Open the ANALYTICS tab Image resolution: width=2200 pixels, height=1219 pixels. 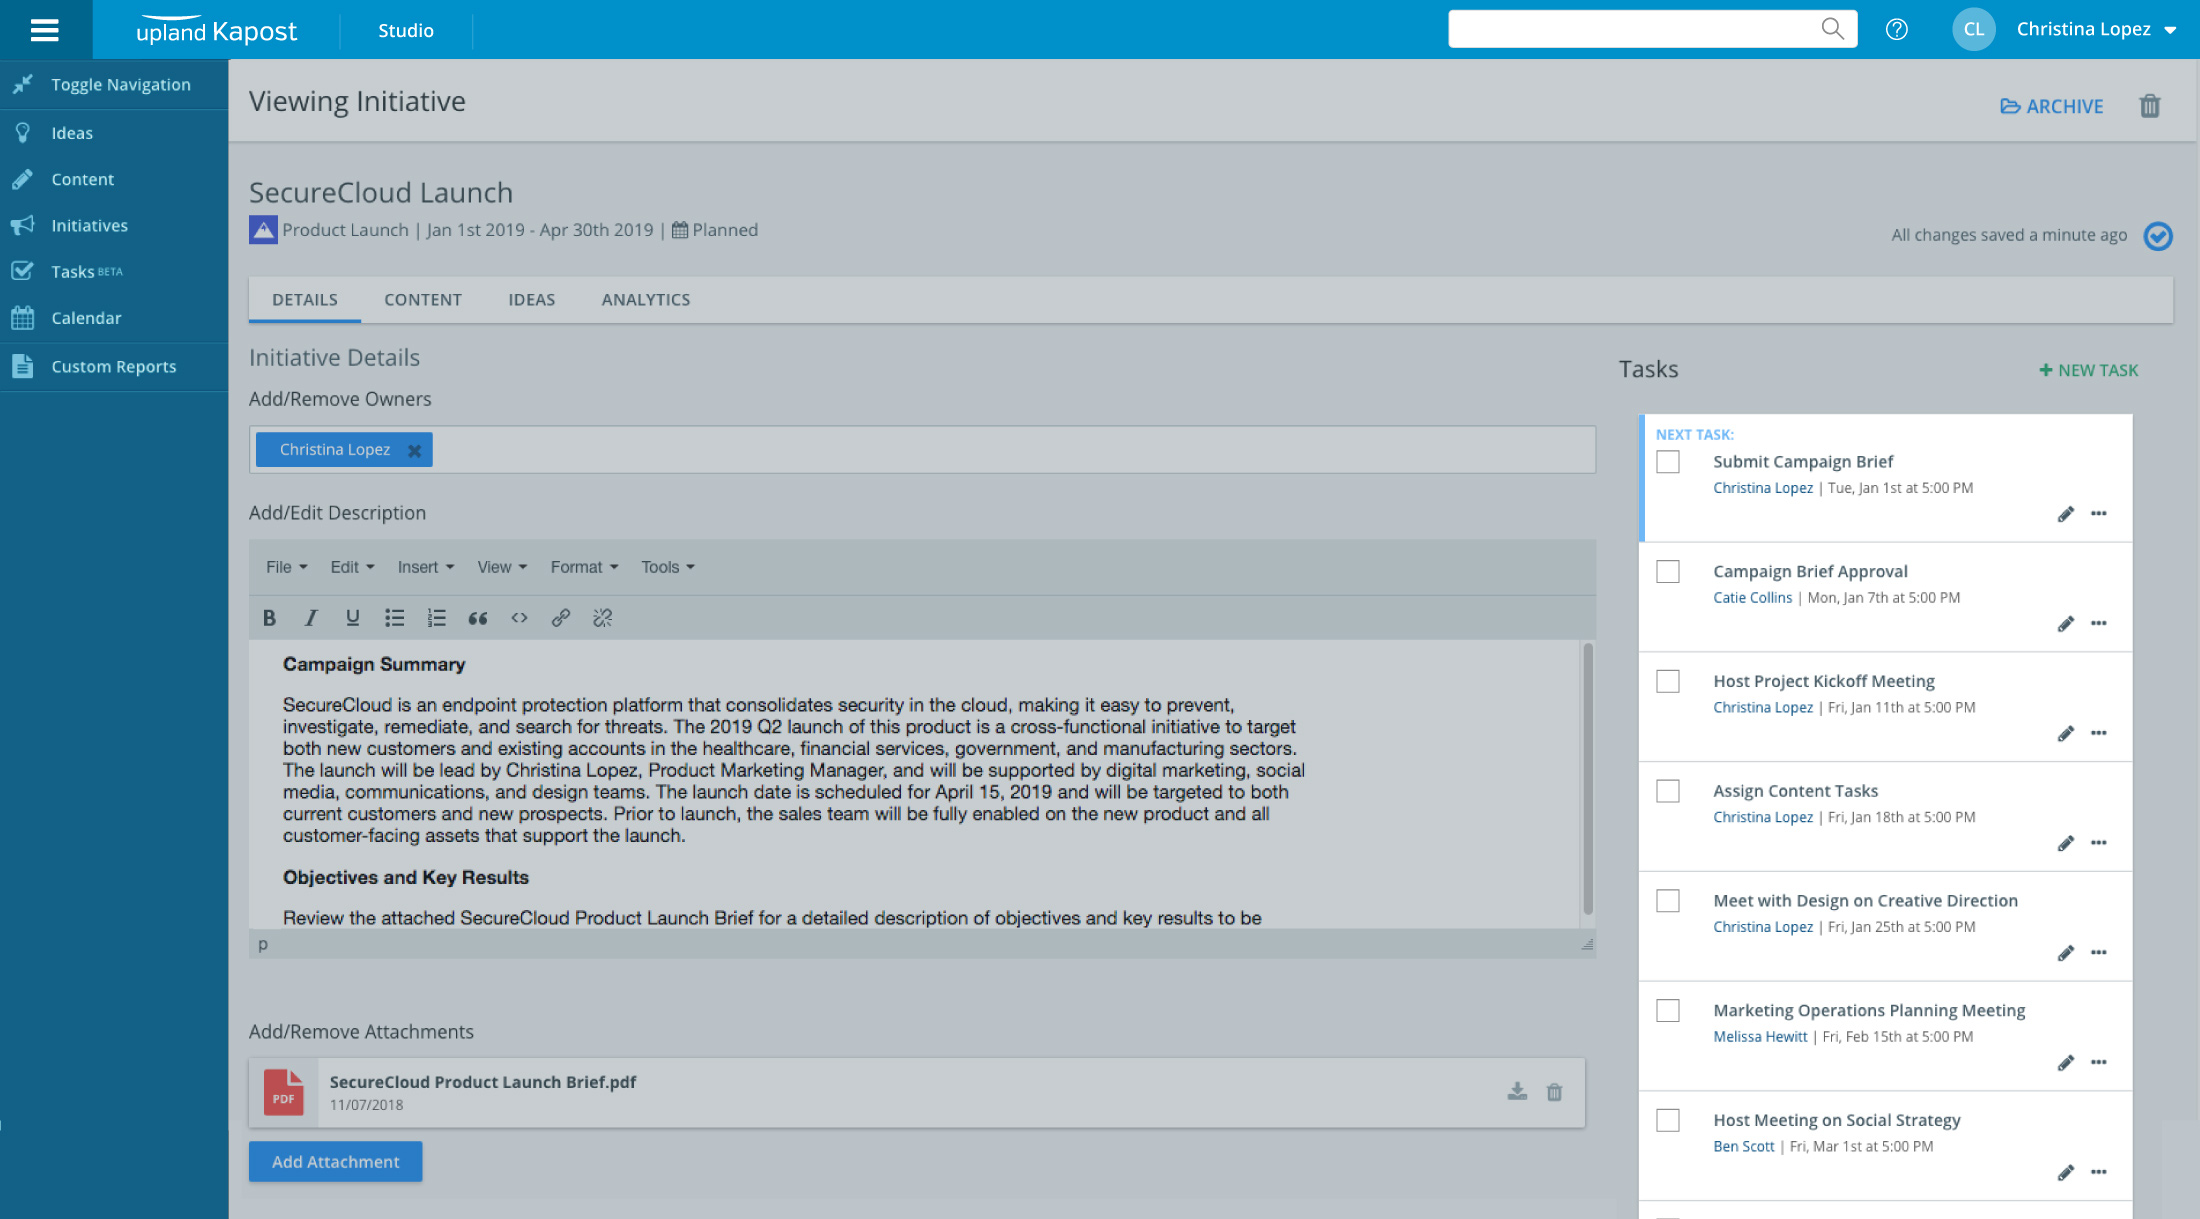[x=646, y=300]
